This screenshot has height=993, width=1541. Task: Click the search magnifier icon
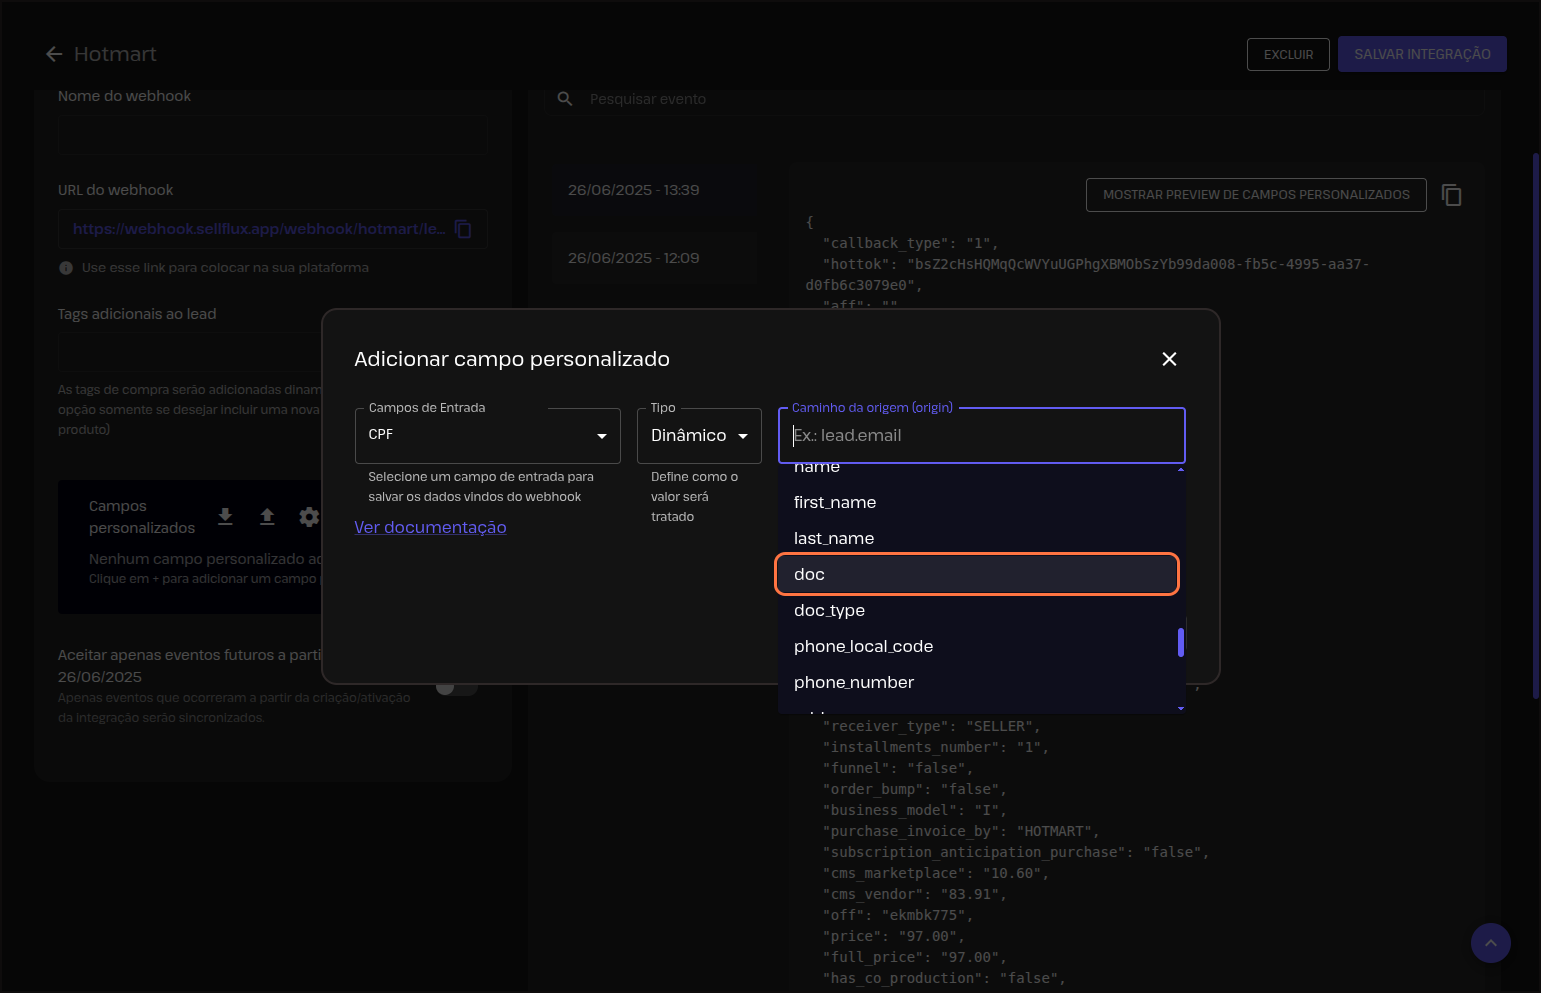click(x=565, y=99)
